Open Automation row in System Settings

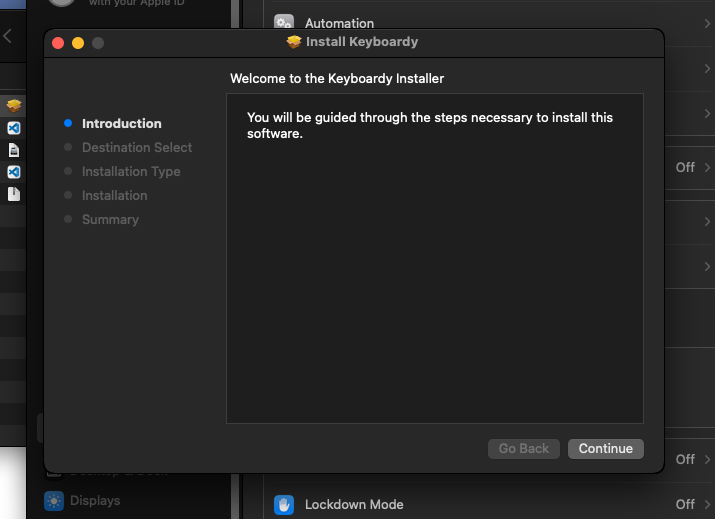(492, 23)
